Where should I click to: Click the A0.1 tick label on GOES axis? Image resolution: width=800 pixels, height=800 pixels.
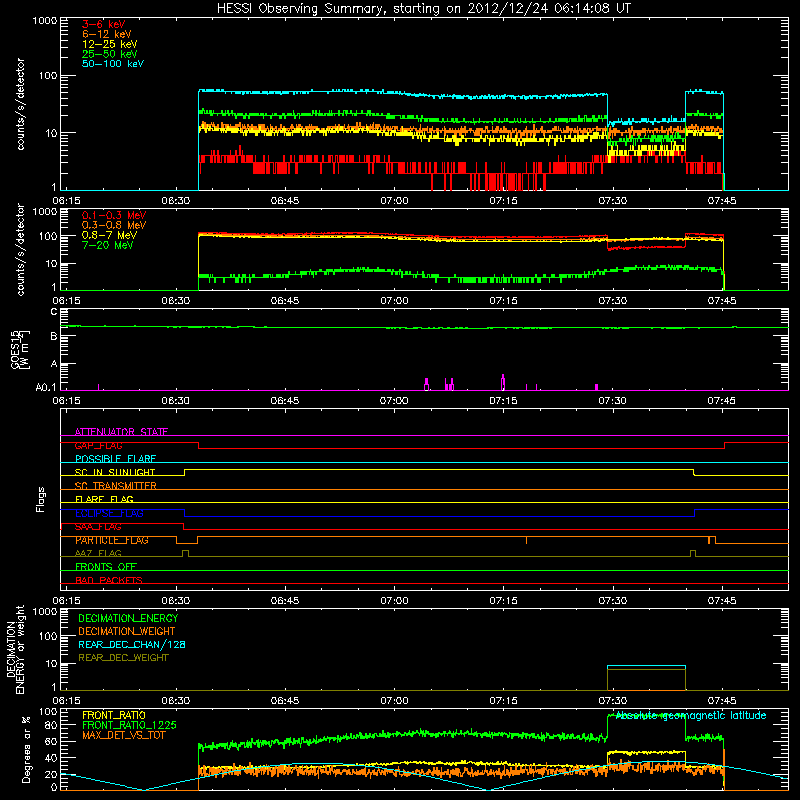pos(46,388)
